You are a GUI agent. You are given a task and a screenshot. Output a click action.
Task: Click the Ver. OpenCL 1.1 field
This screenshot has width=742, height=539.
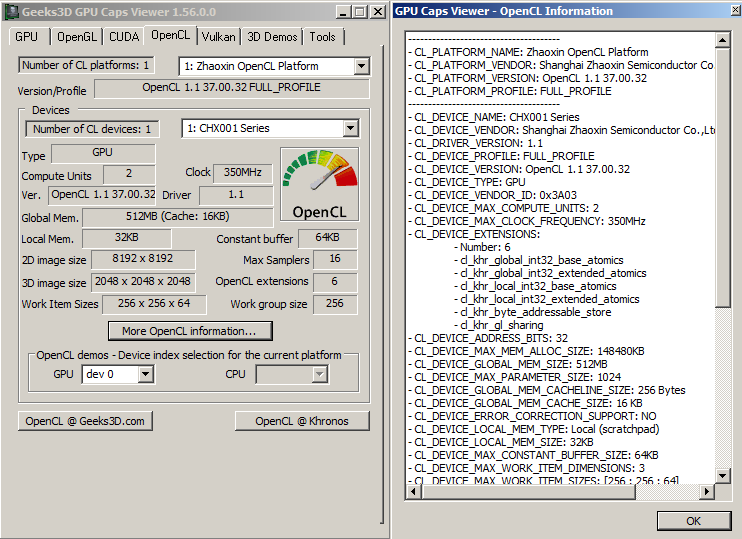point(102,195)
